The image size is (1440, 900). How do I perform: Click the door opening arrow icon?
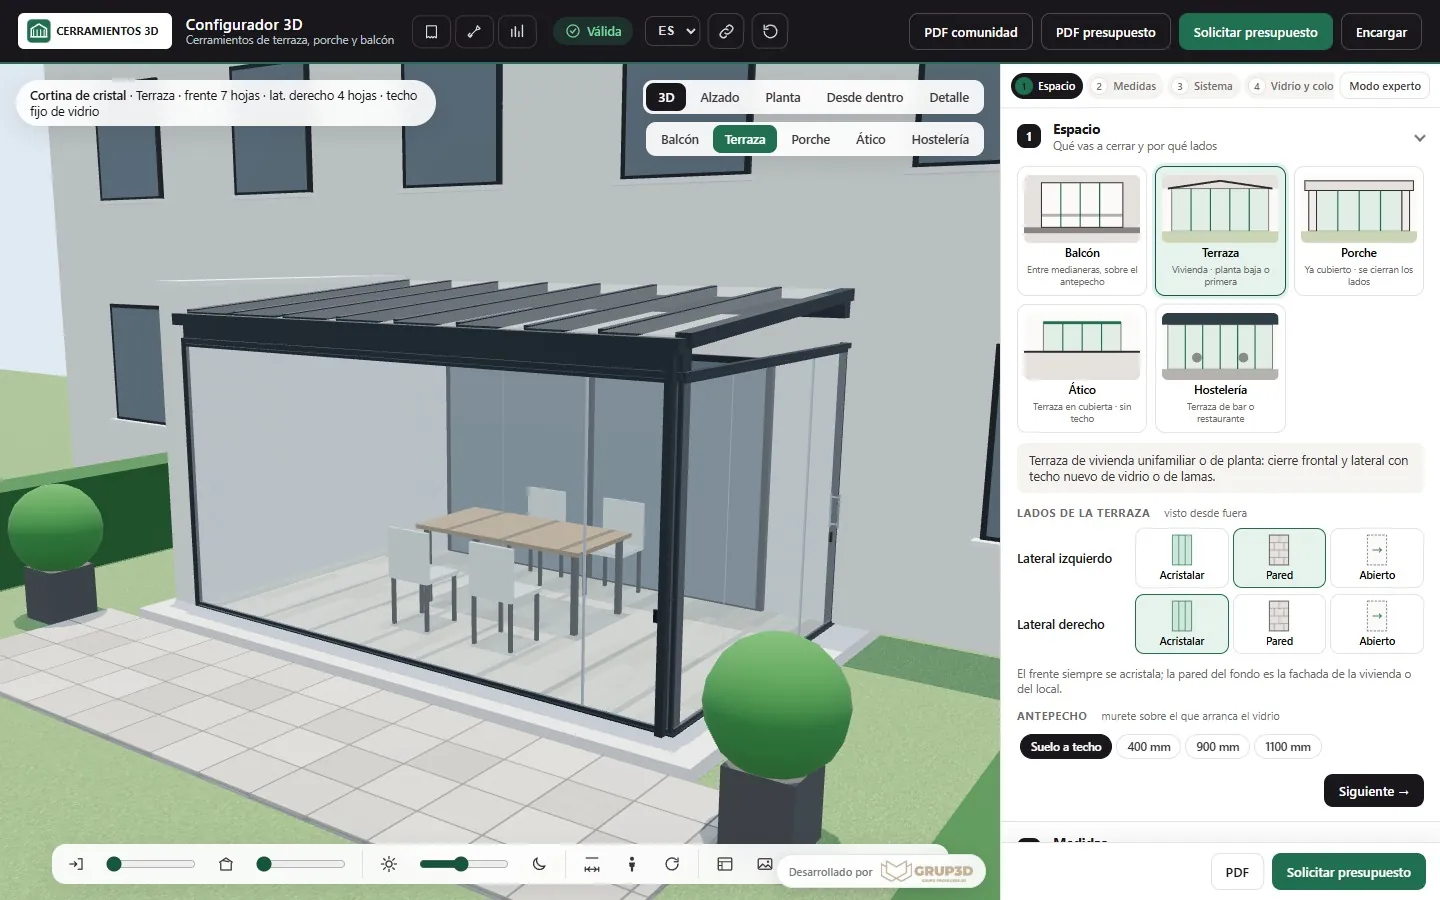click(76, 864)
